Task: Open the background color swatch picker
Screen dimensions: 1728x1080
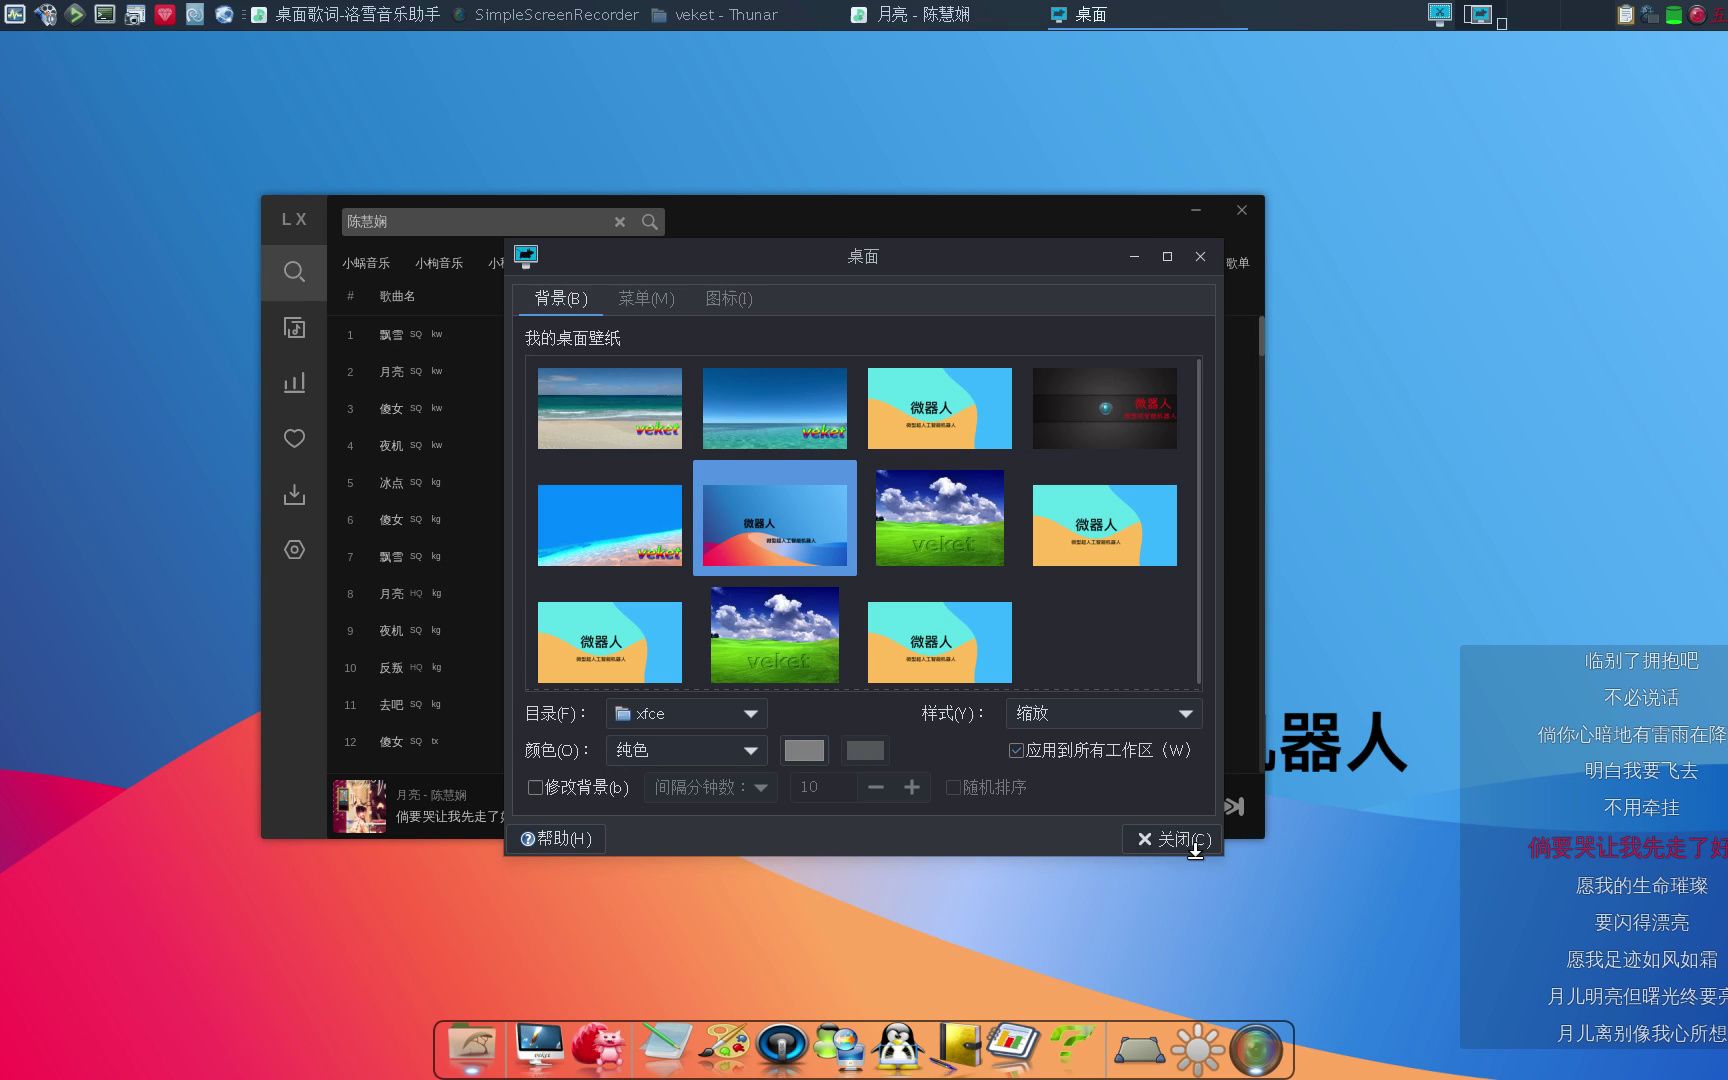Action: click(804, 750)
